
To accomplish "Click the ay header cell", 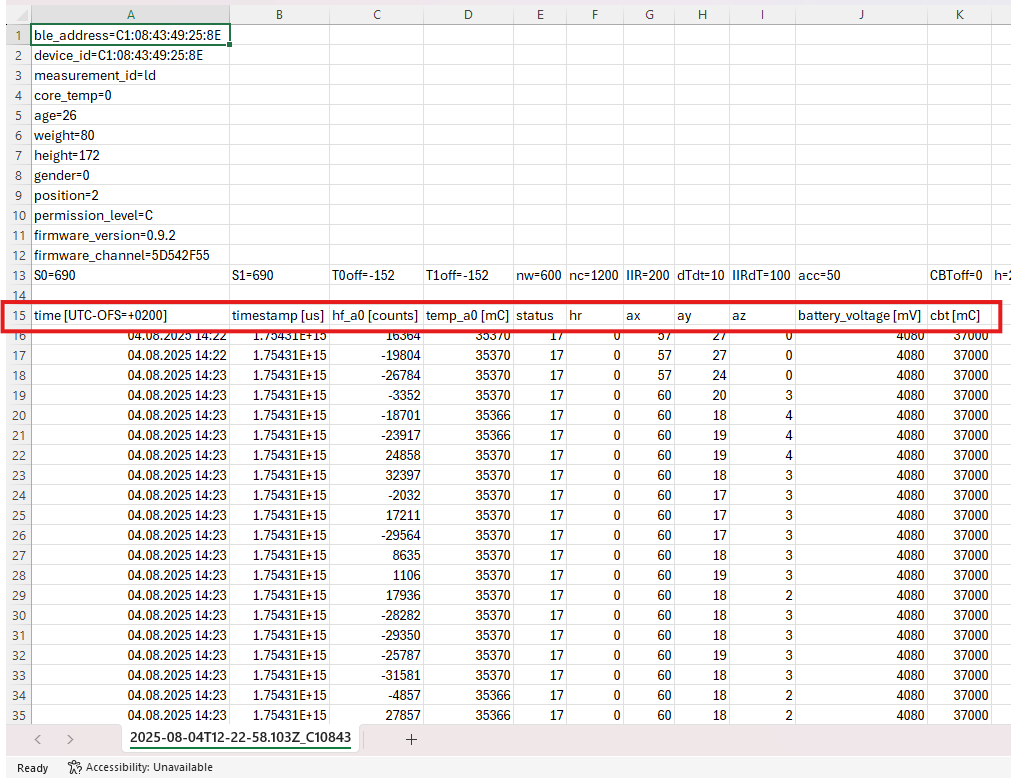I will pos(702,315).
